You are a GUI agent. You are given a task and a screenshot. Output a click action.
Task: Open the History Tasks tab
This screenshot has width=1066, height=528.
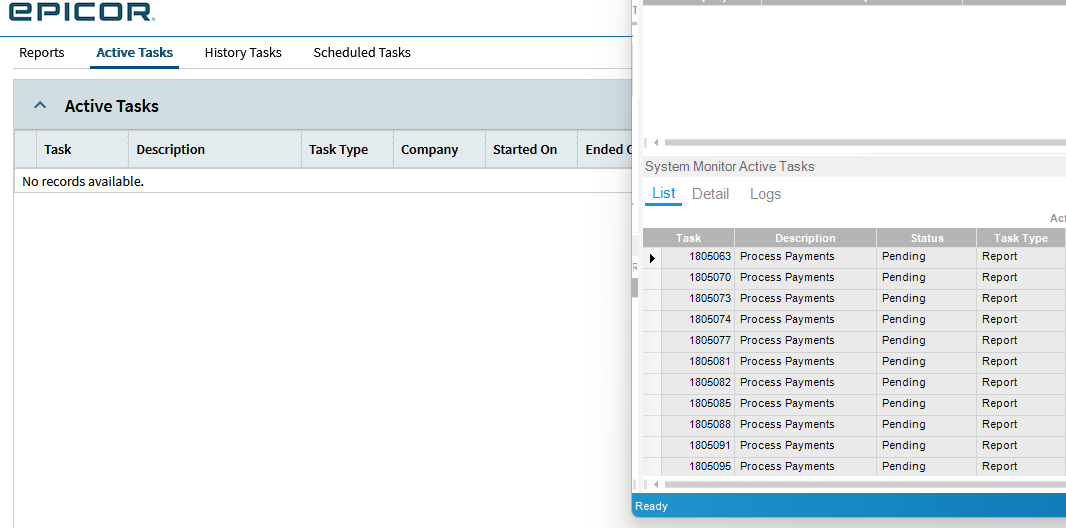click(243, 52)
